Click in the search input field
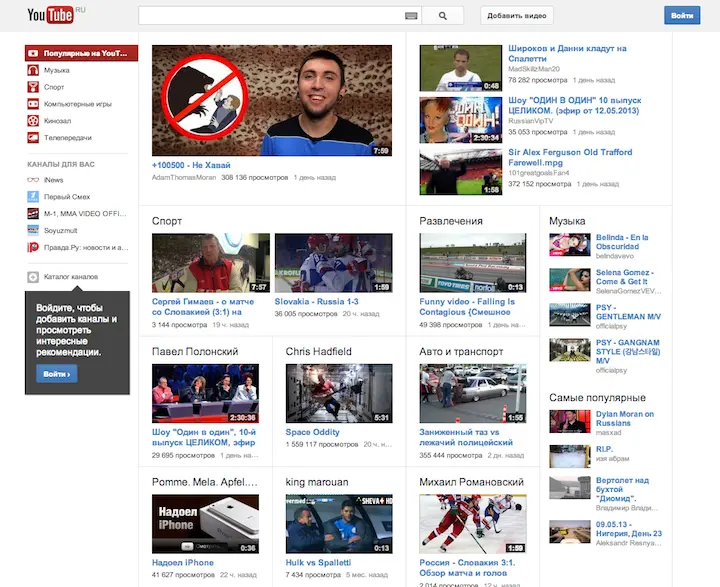The image size is (720, 587). point(271,16)
